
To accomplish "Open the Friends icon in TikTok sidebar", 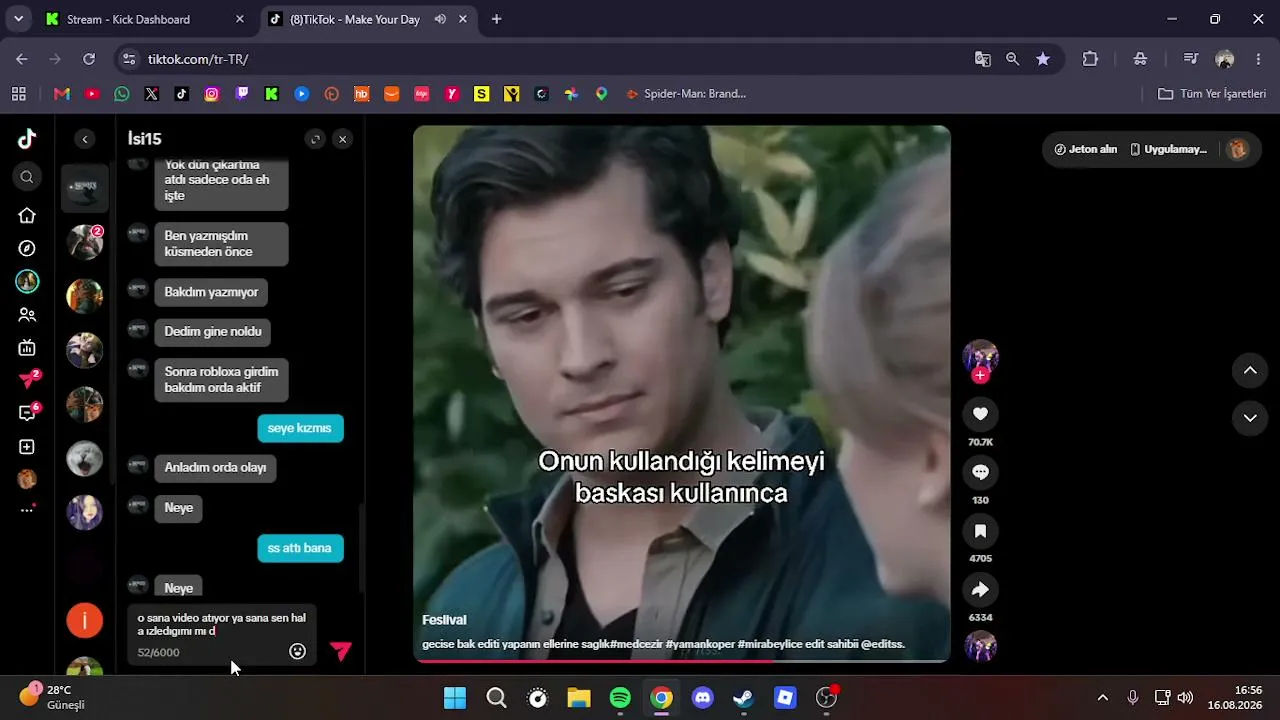I will tap(27, 314).
